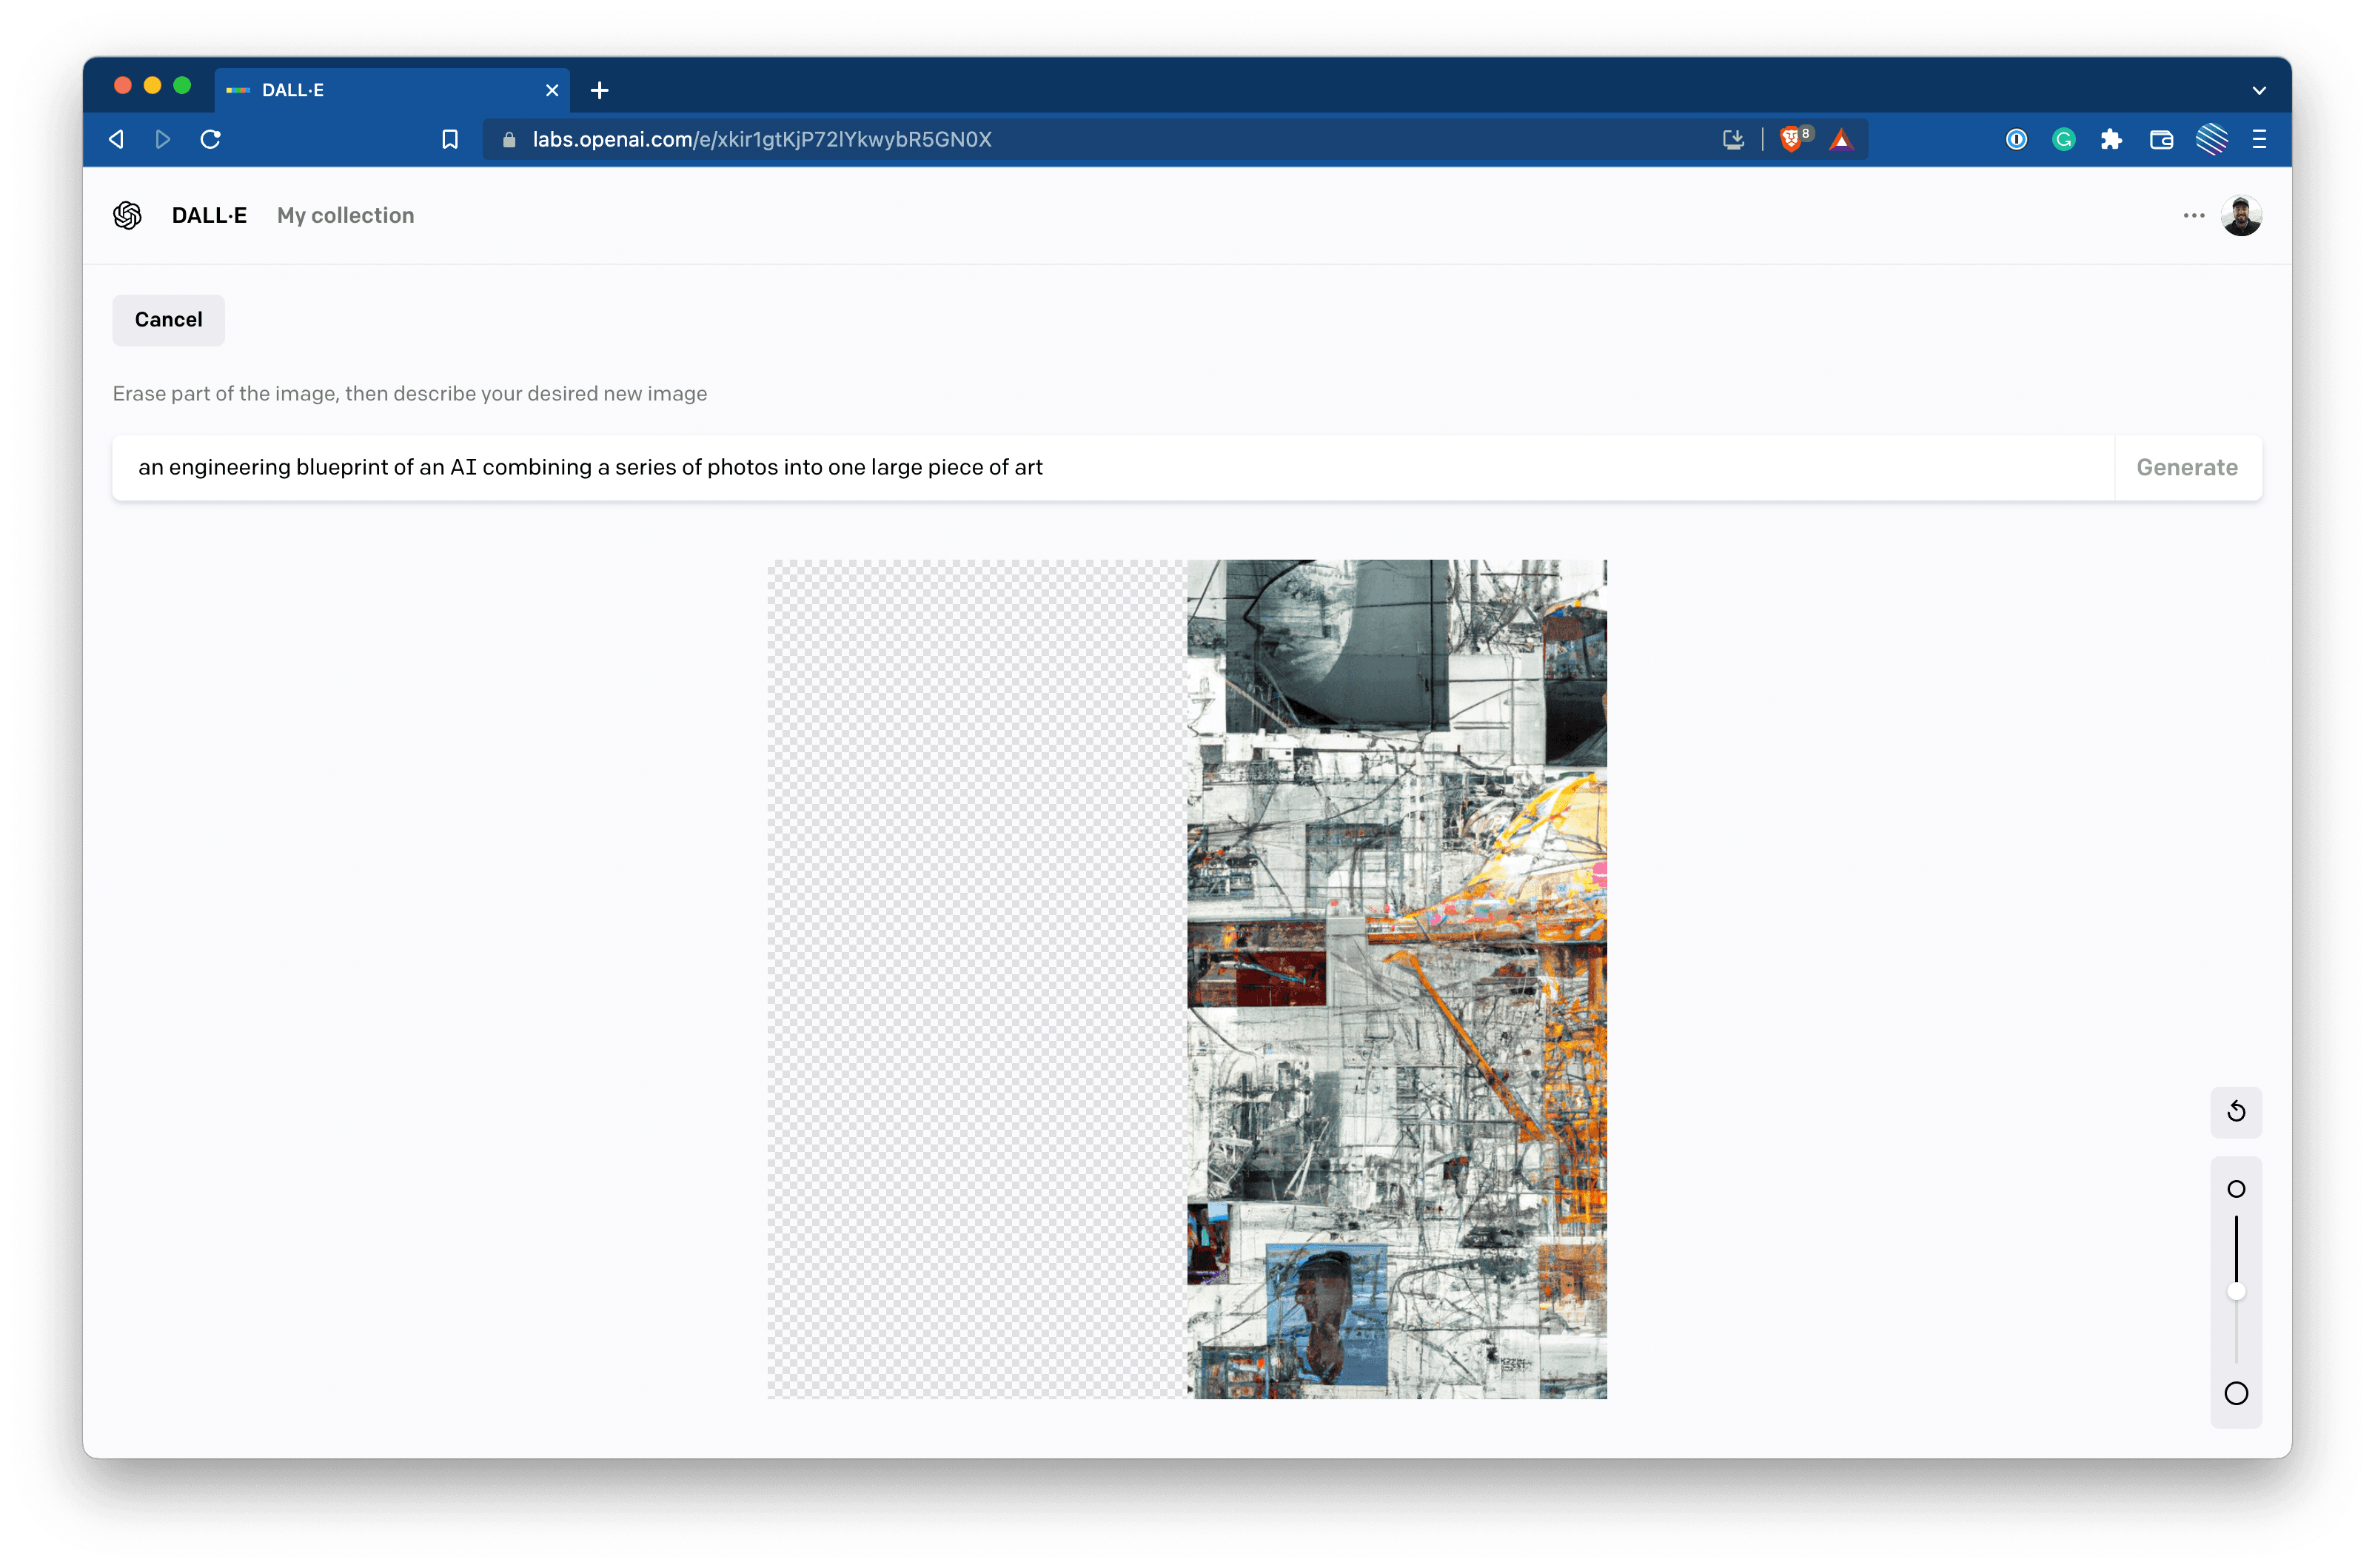Go back with the browser back arrow
The image size is (2375, 1568).
[117, 139]
